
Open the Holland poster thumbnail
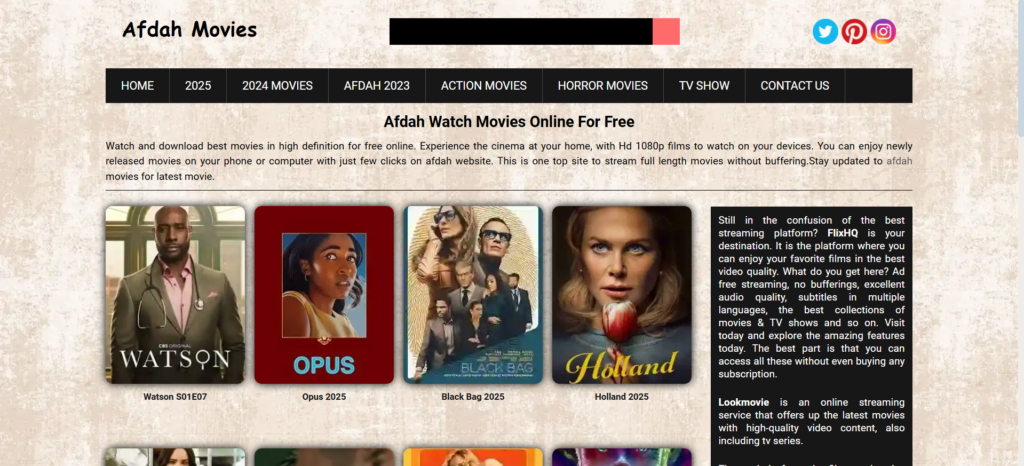[x=622, y=295]
